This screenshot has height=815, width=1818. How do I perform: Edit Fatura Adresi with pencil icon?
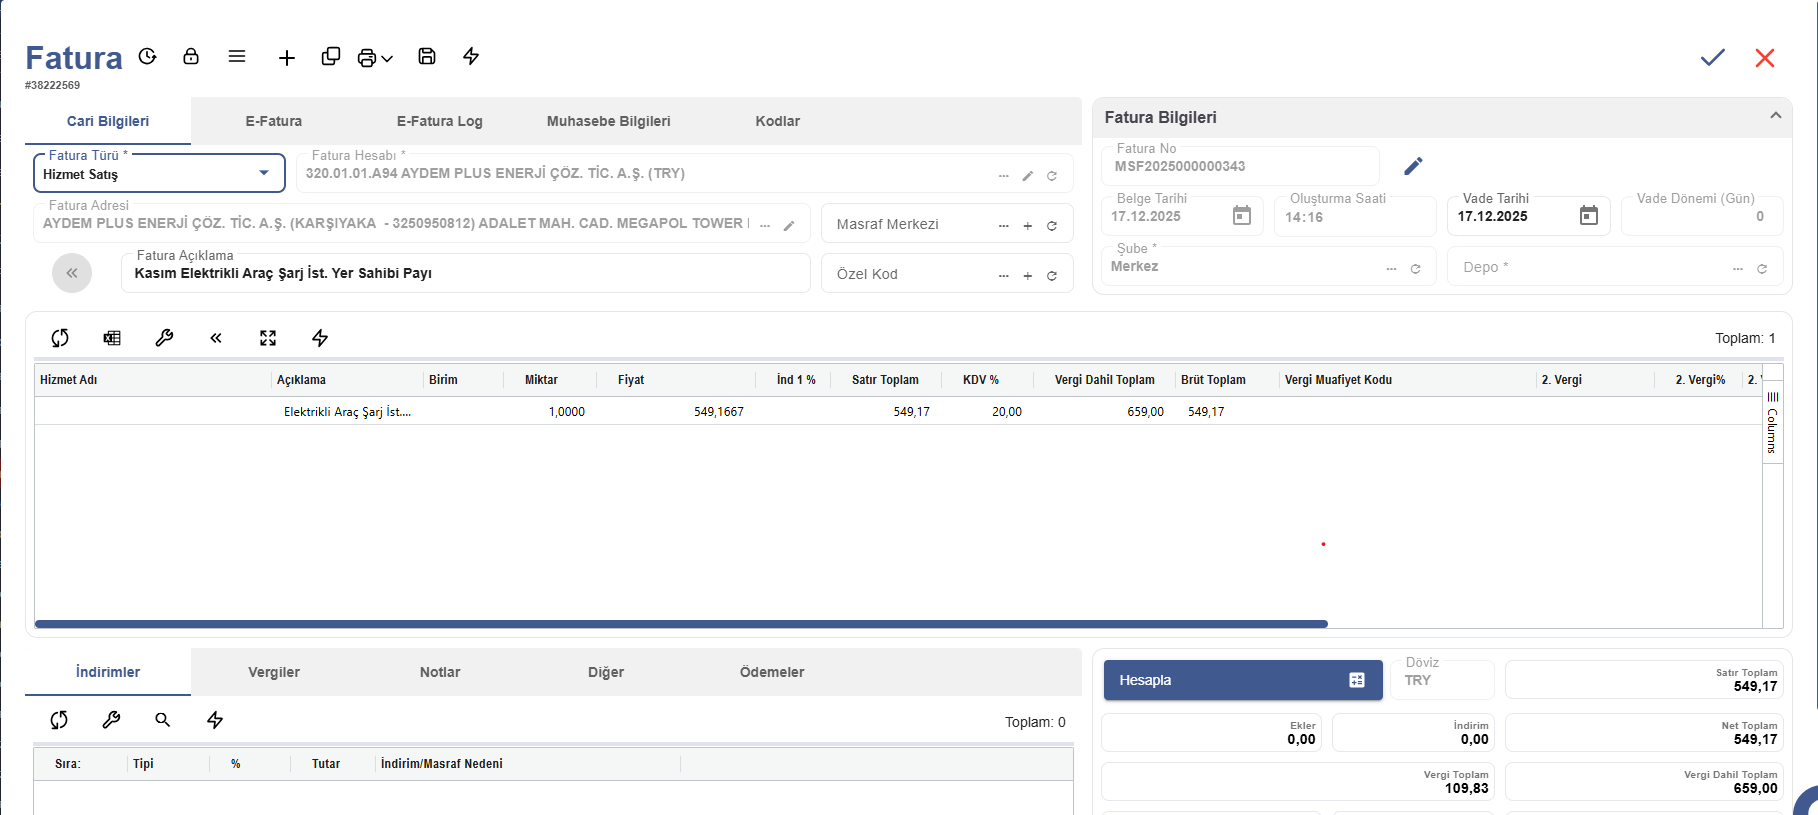pyautogui.click(x=789, y=226)
